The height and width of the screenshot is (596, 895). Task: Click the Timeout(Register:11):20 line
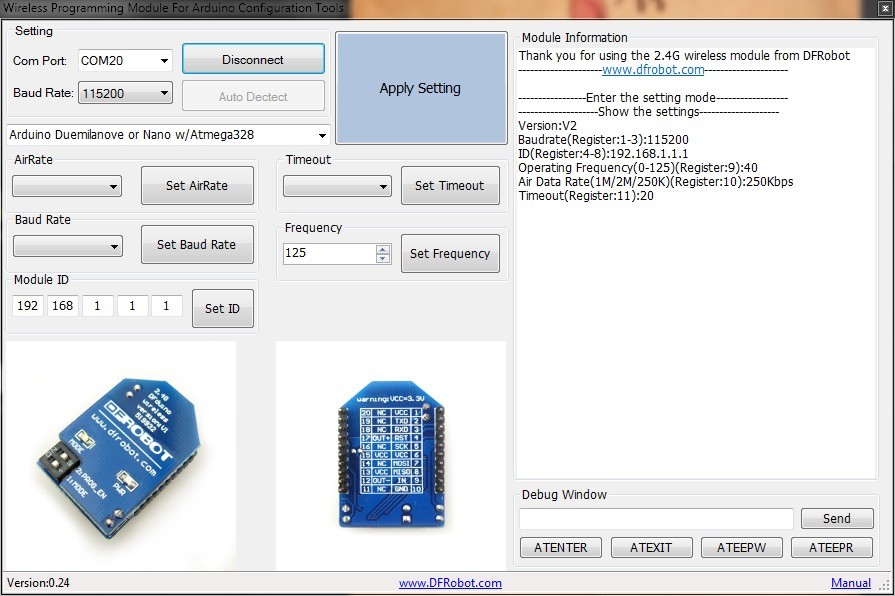(x=586, y=196)
